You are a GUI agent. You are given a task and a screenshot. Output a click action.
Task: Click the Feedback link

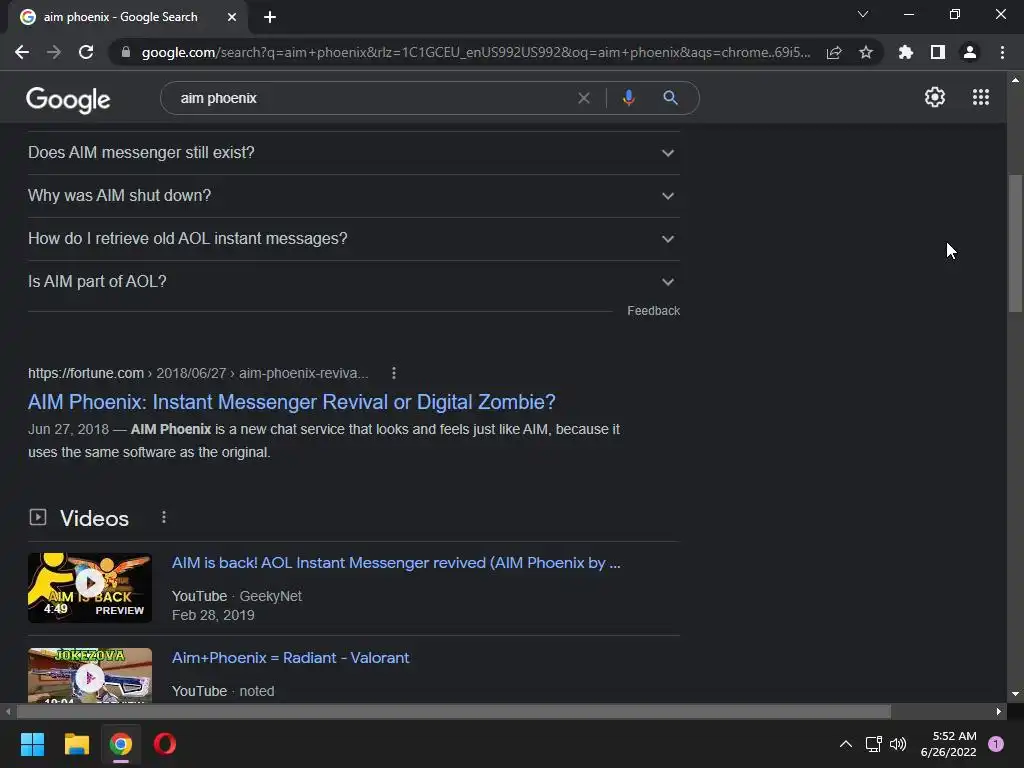[x=653, y=311]
